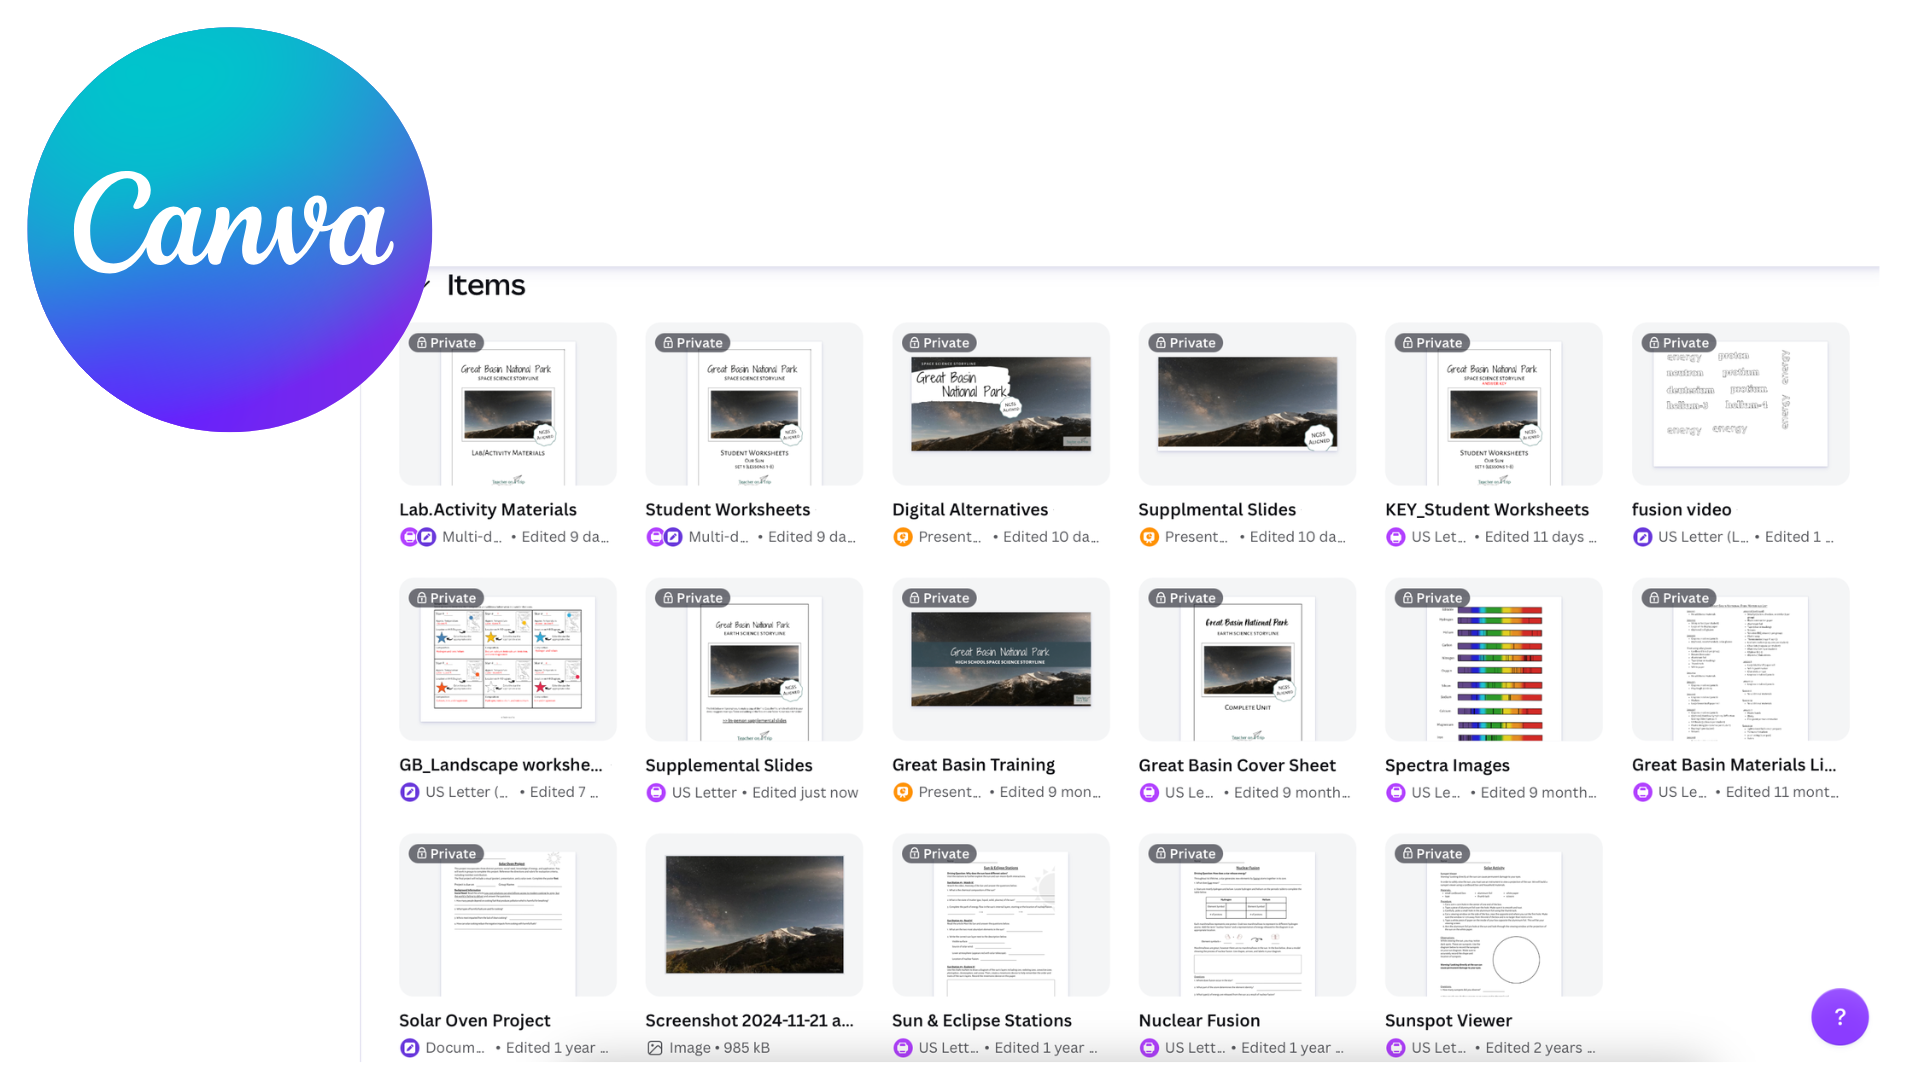The image size is (1920, 1080).
Task: Click the Private badge on Lab.Activity Materials
Action: (446, 343)
